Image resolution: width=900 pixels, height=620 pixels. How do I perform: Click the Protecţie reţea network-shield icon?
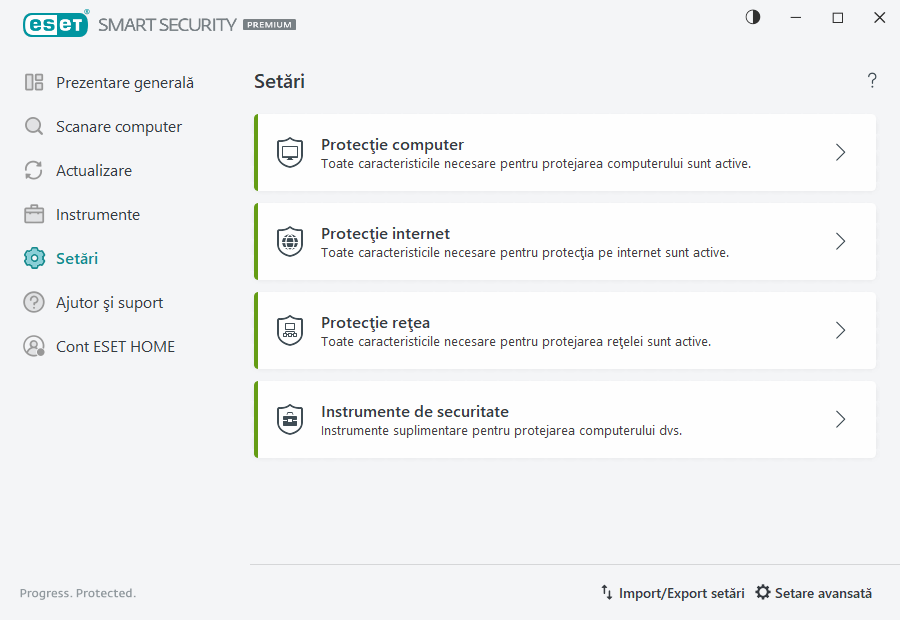pyautogui.click(x=290, y=330)
